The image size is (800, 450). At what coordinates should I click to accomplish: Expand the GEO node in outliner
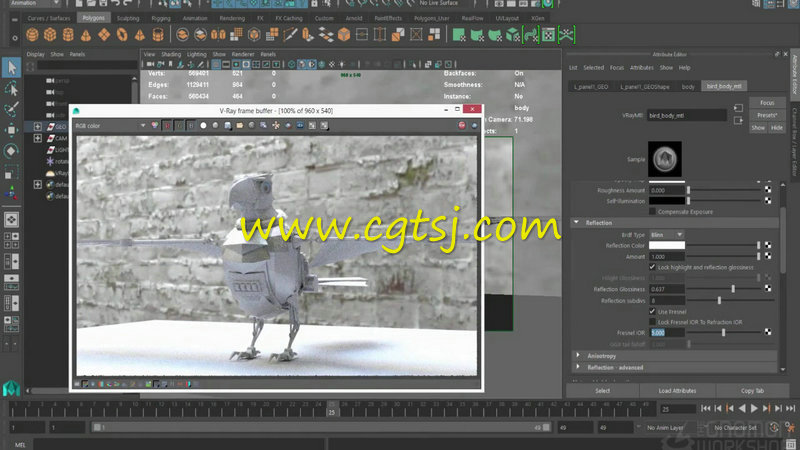[38, 126]
